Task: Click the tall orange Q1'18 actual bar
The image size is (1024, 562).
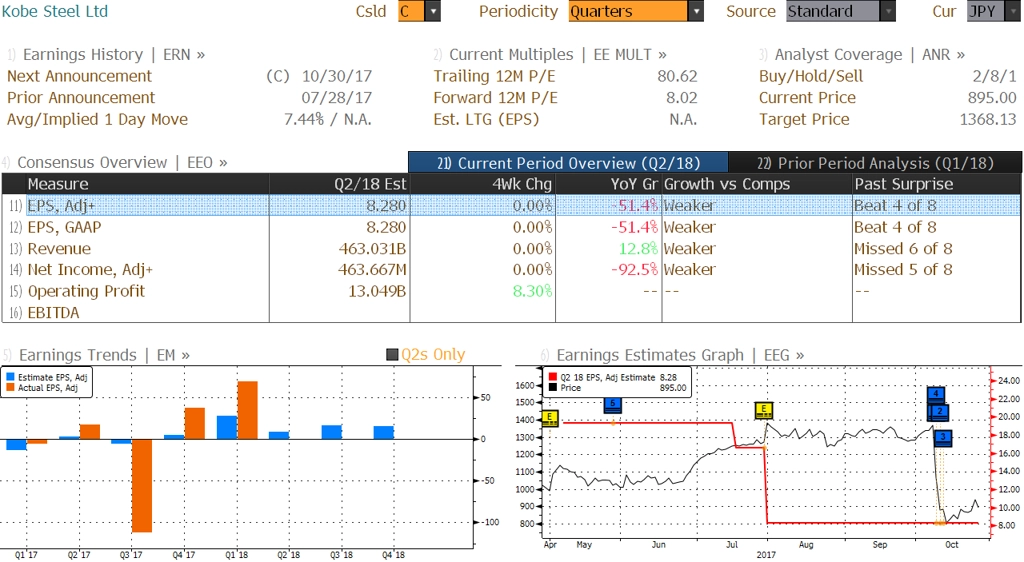Action: pyautogui.click(x=248, y=410)
